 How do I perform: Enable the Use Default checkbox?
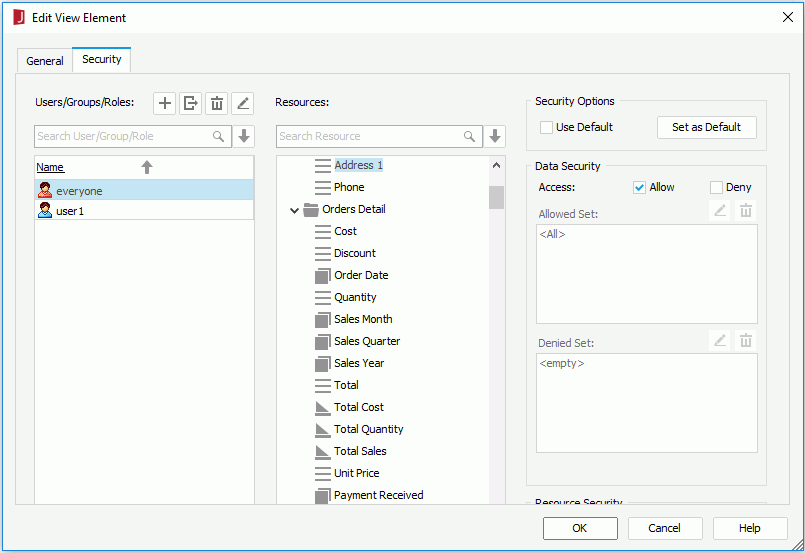(546, 127)
